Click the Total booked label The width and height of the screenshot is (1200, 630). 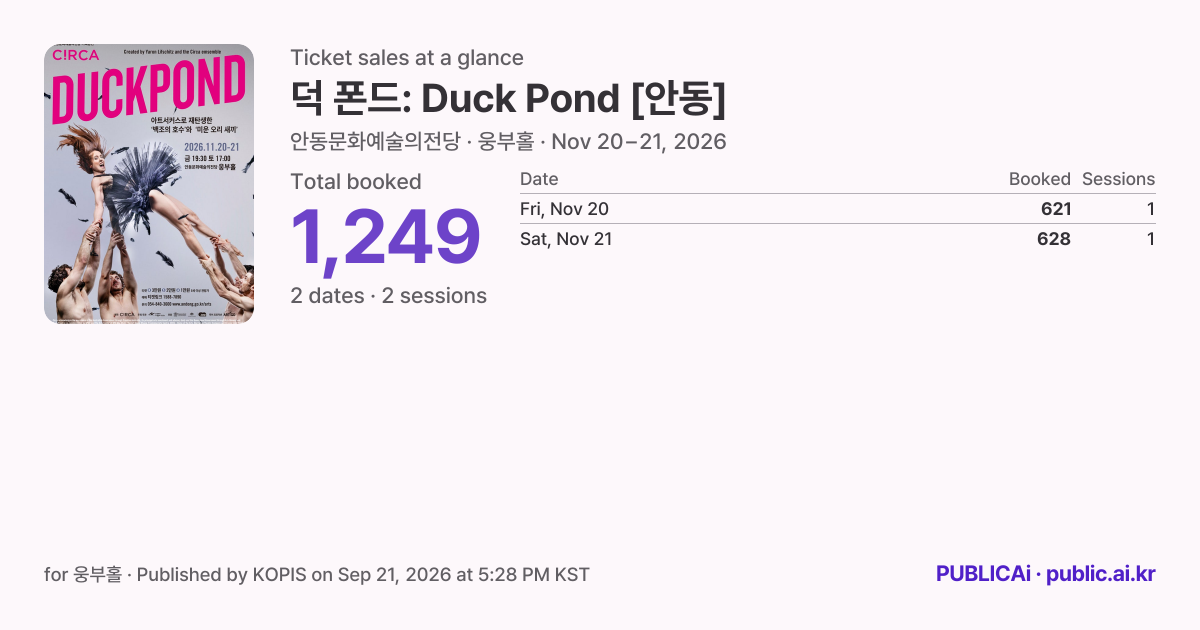pyautogui.click(x=356, y=182)
